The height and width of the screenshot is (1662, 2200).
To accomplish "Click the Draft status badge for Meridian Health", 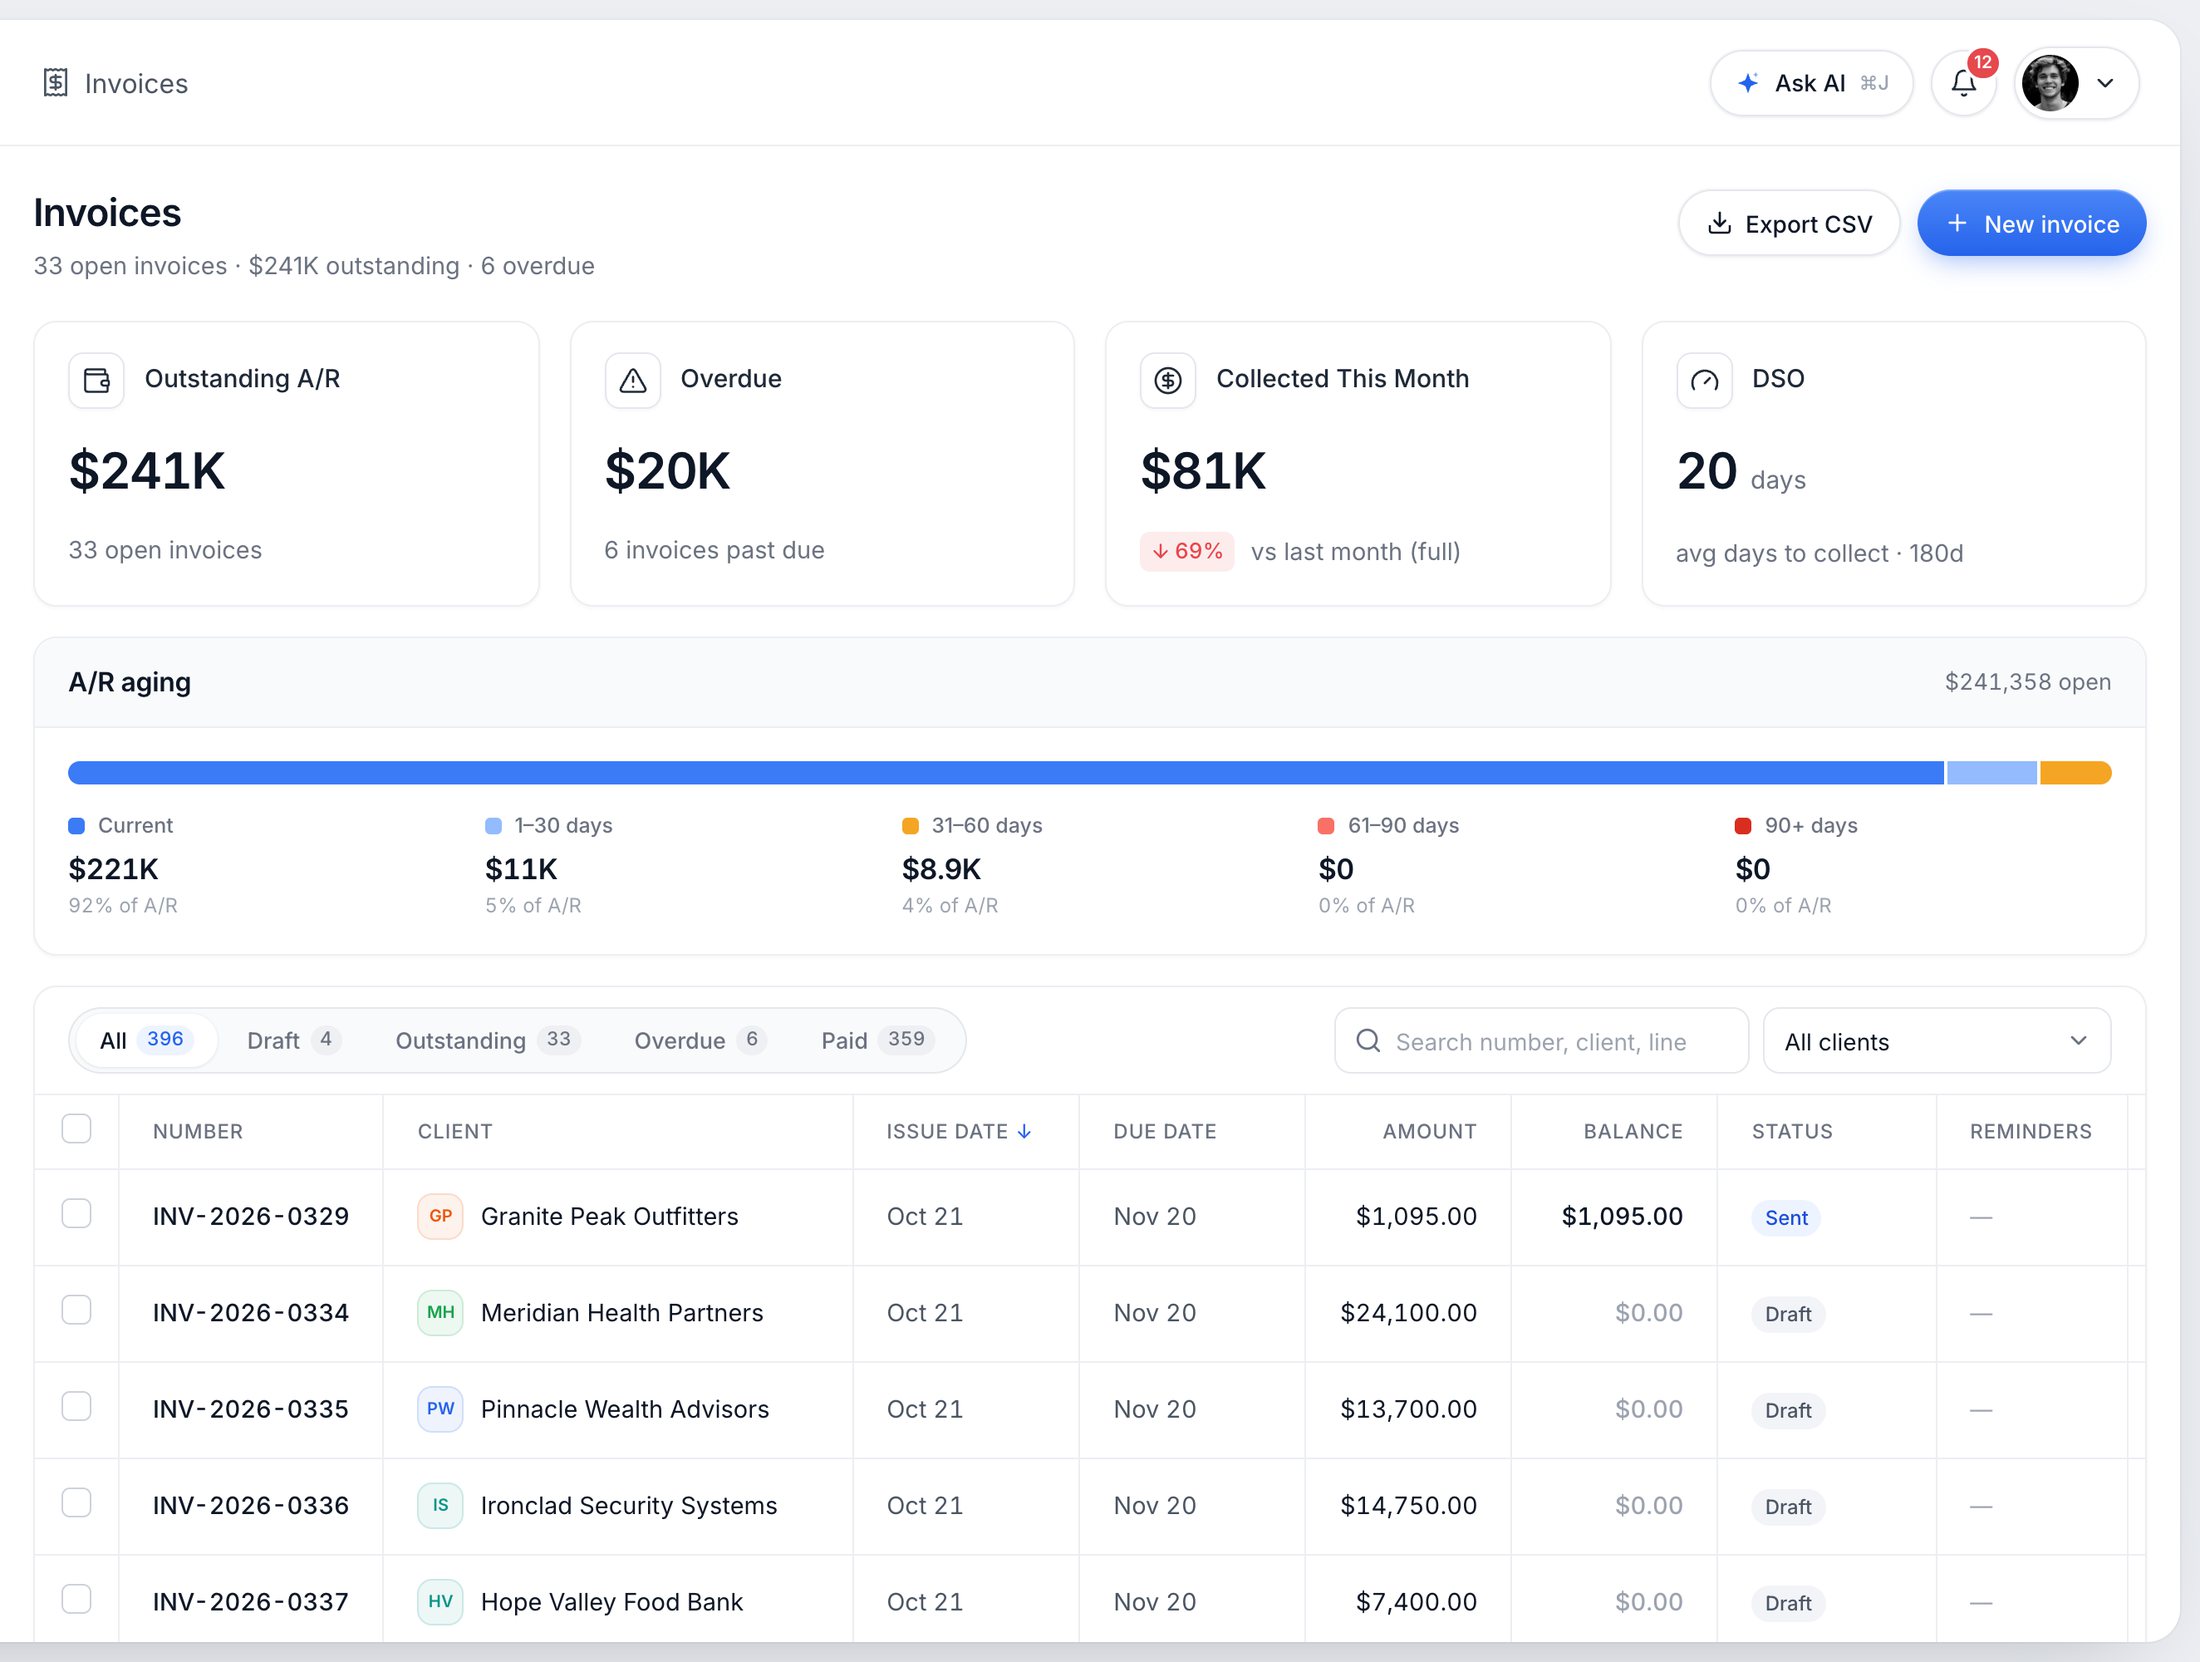I will pos(1788,1314).
